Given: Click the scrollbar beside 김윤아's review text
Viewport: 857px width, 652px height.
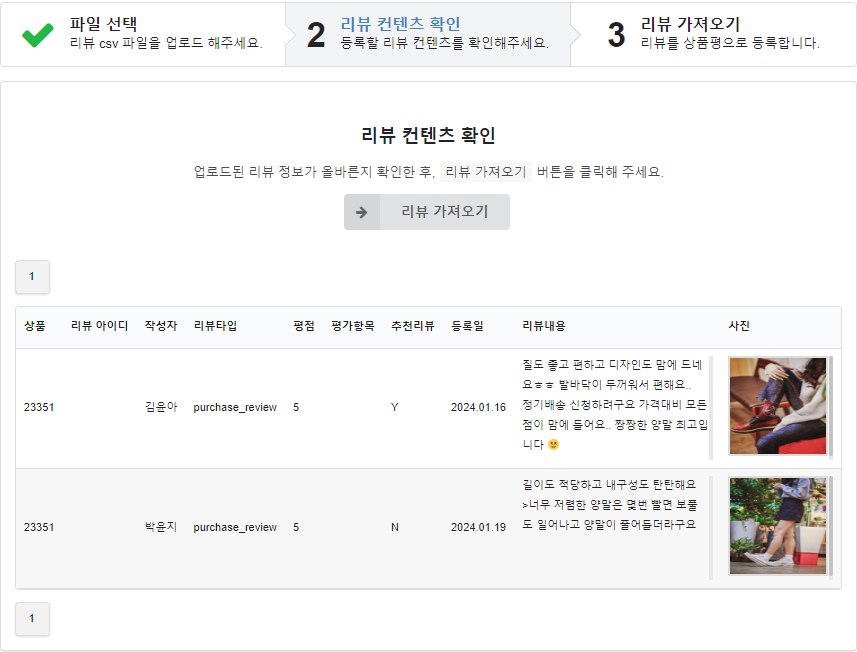Looking at the screenshot, I should (x=711, y=407).
